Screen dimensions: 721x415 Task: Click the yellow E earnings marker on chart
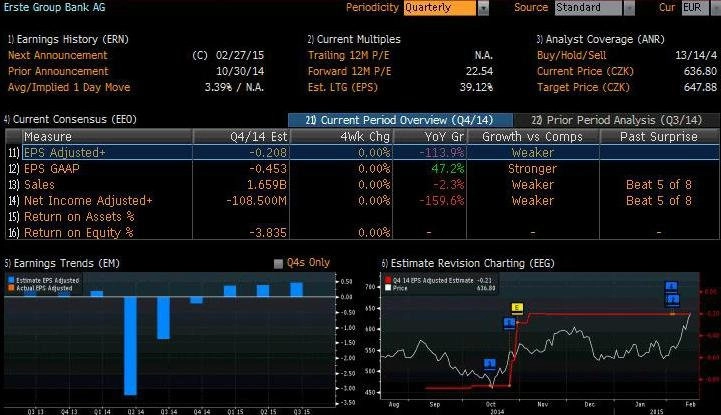(517, 308)
